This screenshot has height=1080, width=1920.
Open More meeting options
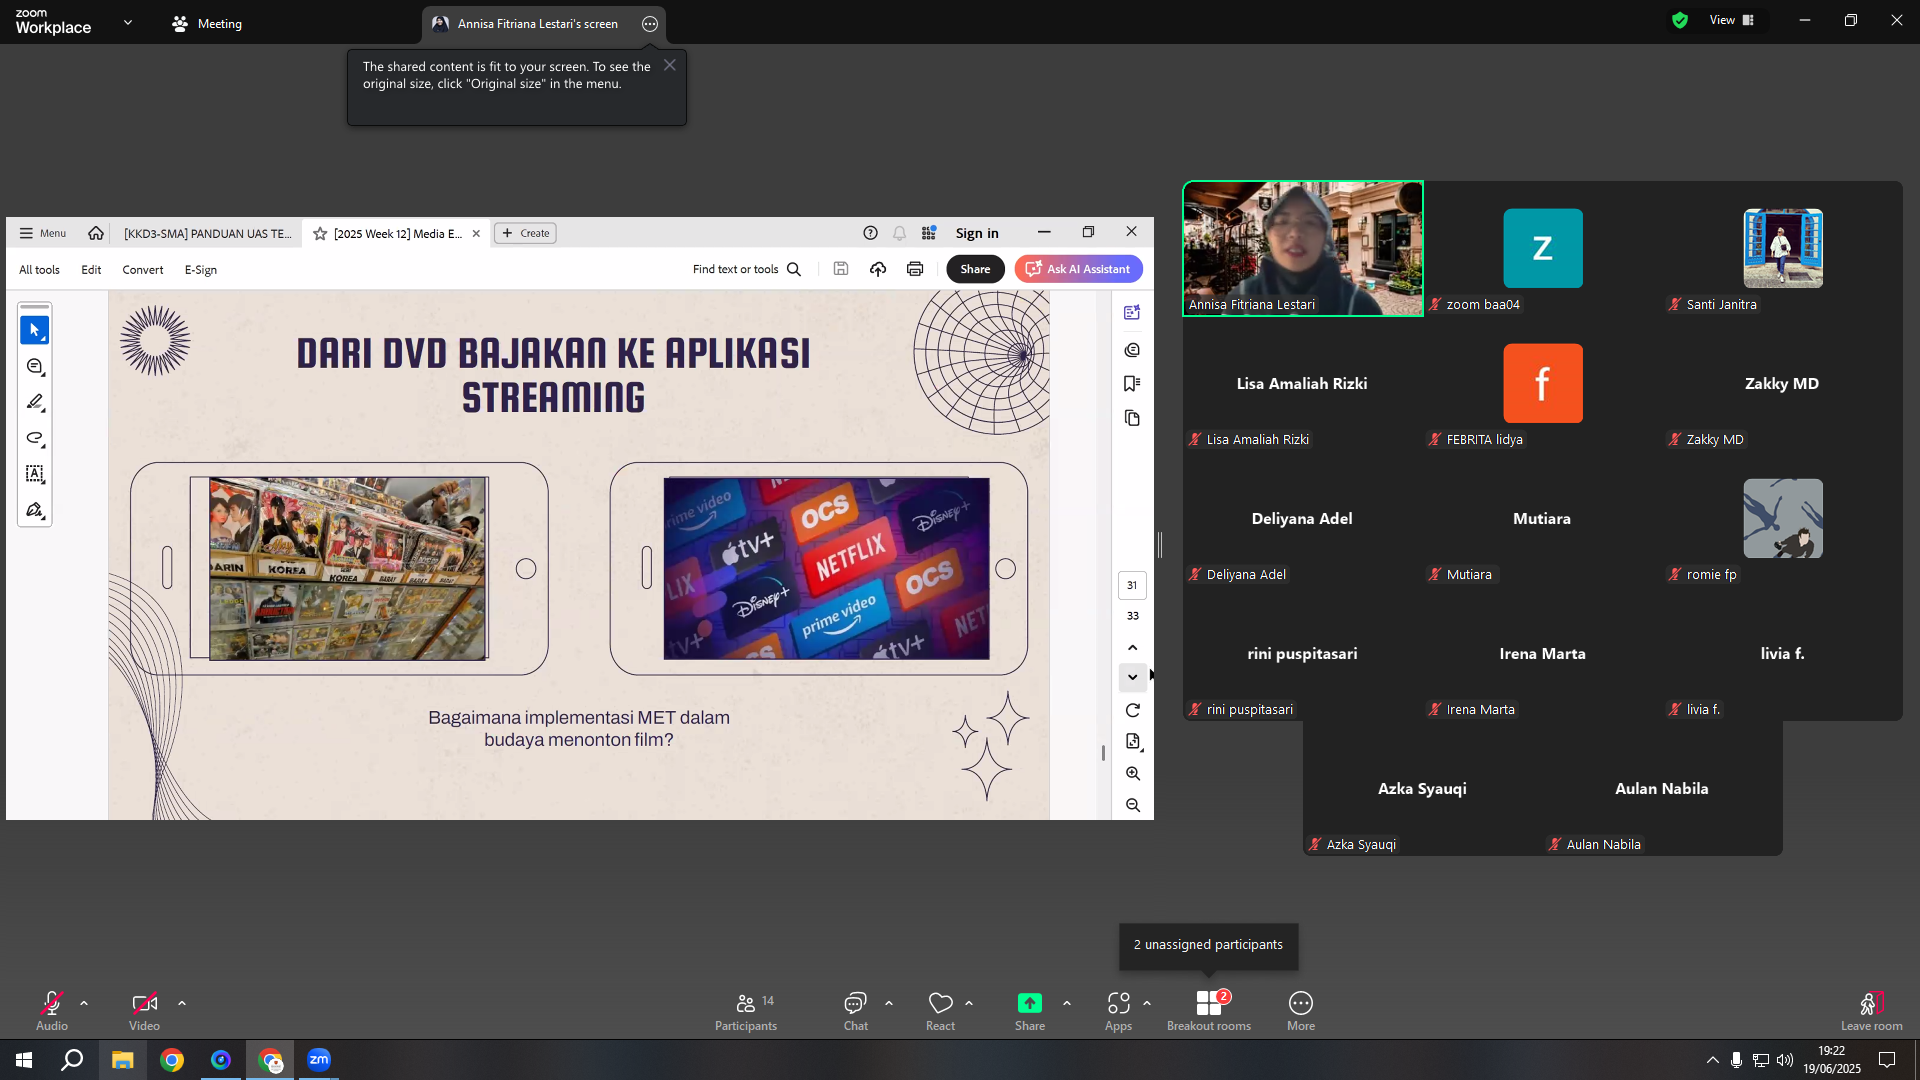tap(1301, 1011)
